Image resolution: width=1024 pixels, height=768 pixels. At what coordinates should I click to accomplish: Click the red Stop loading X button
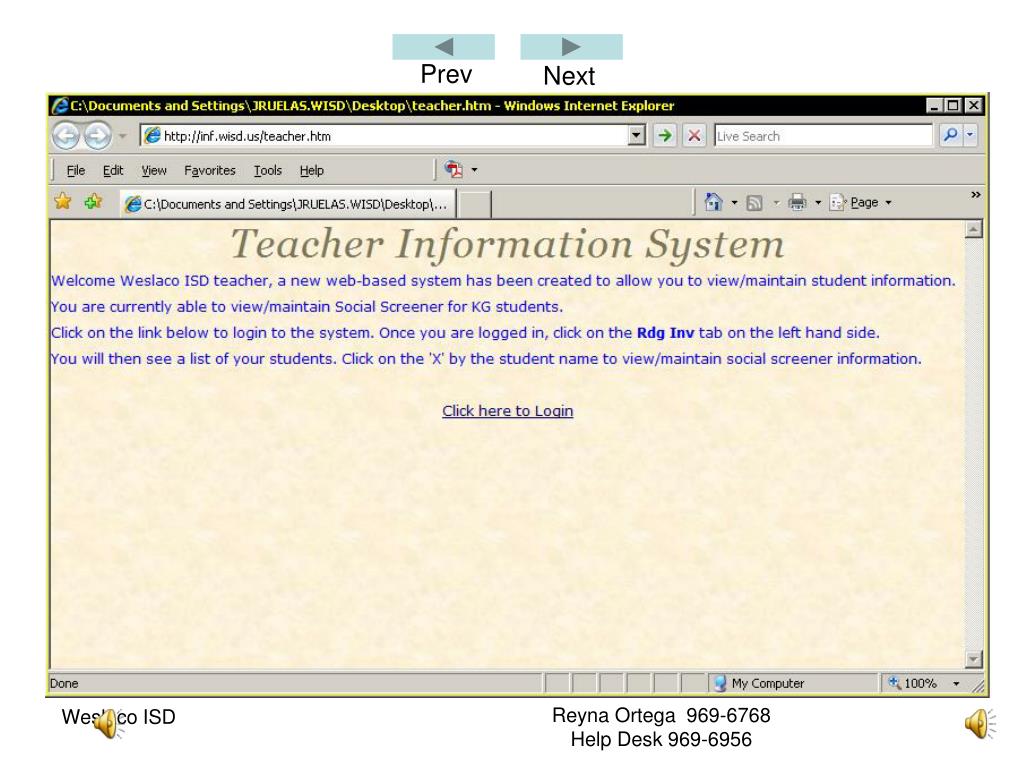point(694,136)
